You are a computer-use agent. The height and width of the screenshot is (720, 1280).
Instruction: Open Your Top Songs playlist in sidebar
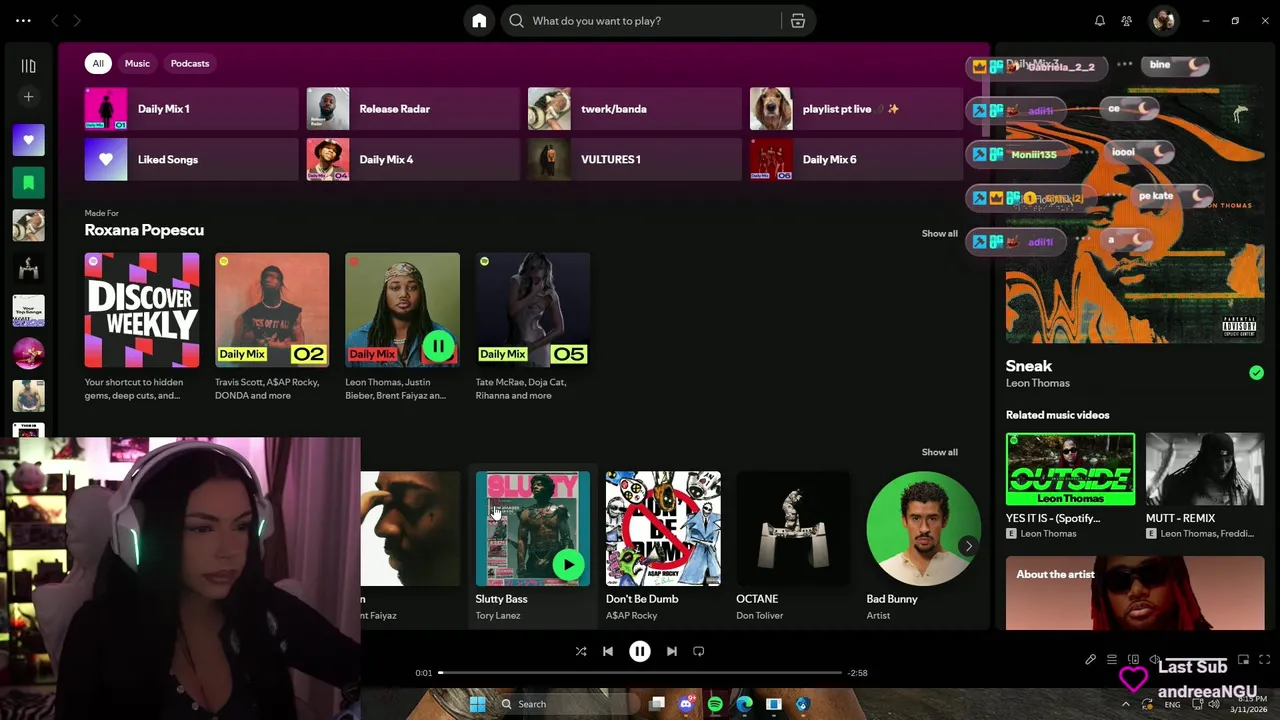point(28,311)
